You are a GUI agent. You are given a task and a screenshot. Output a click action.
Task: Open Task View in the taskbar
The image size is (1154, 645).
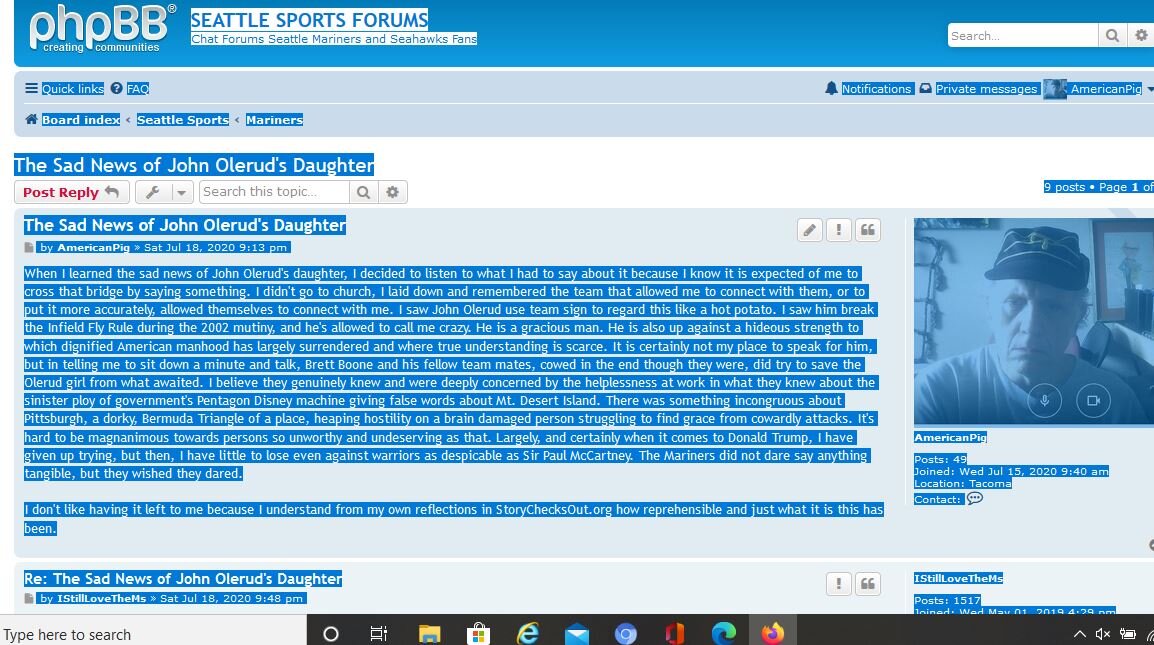pyautogui.click(x=379, y=633)
